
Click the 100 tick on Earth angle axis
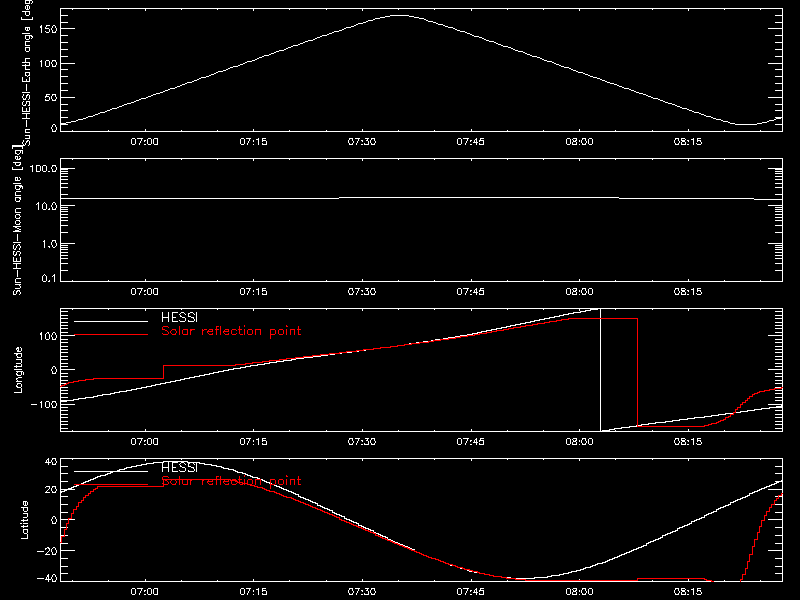(47, 64)
